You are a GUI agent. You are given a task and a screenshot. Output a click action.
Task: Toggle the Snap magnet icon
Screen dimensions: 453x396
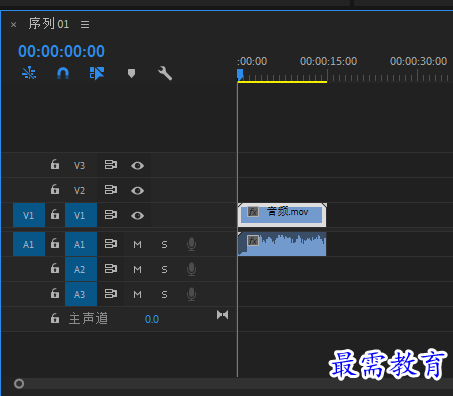coord(63,73)
